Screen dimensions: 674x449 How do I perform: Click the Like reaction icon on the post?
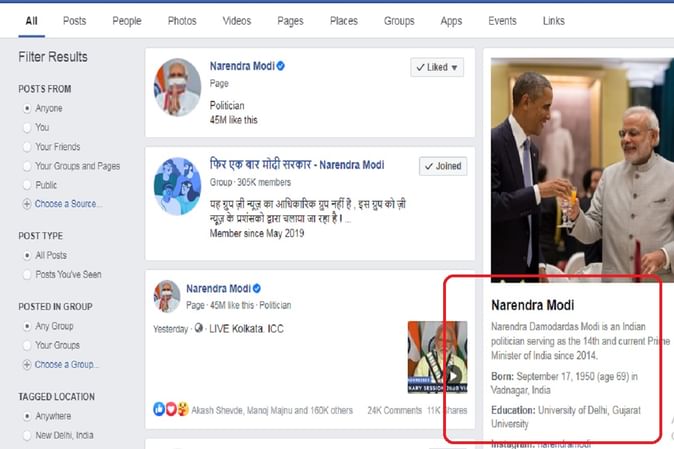click(x=159, y=409)
